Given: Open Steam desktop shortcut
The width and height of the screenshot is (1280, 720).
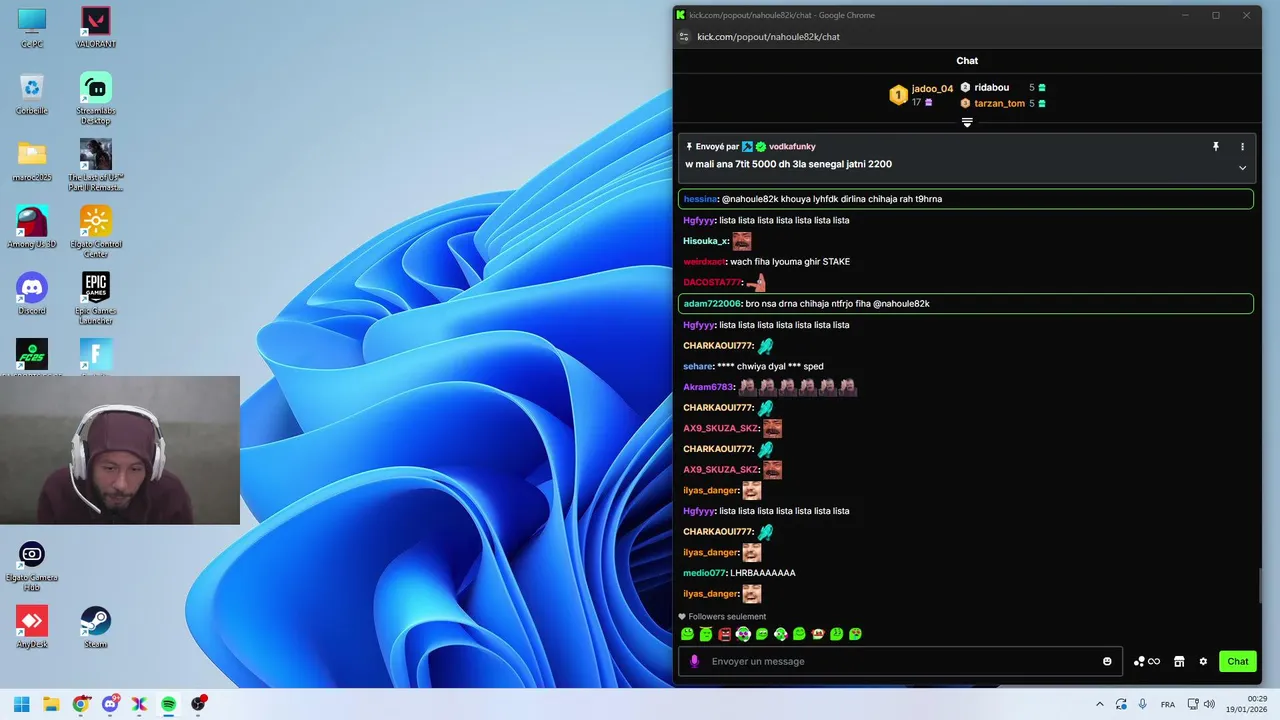Looking at the screenshot, I should tap(96, 627).
